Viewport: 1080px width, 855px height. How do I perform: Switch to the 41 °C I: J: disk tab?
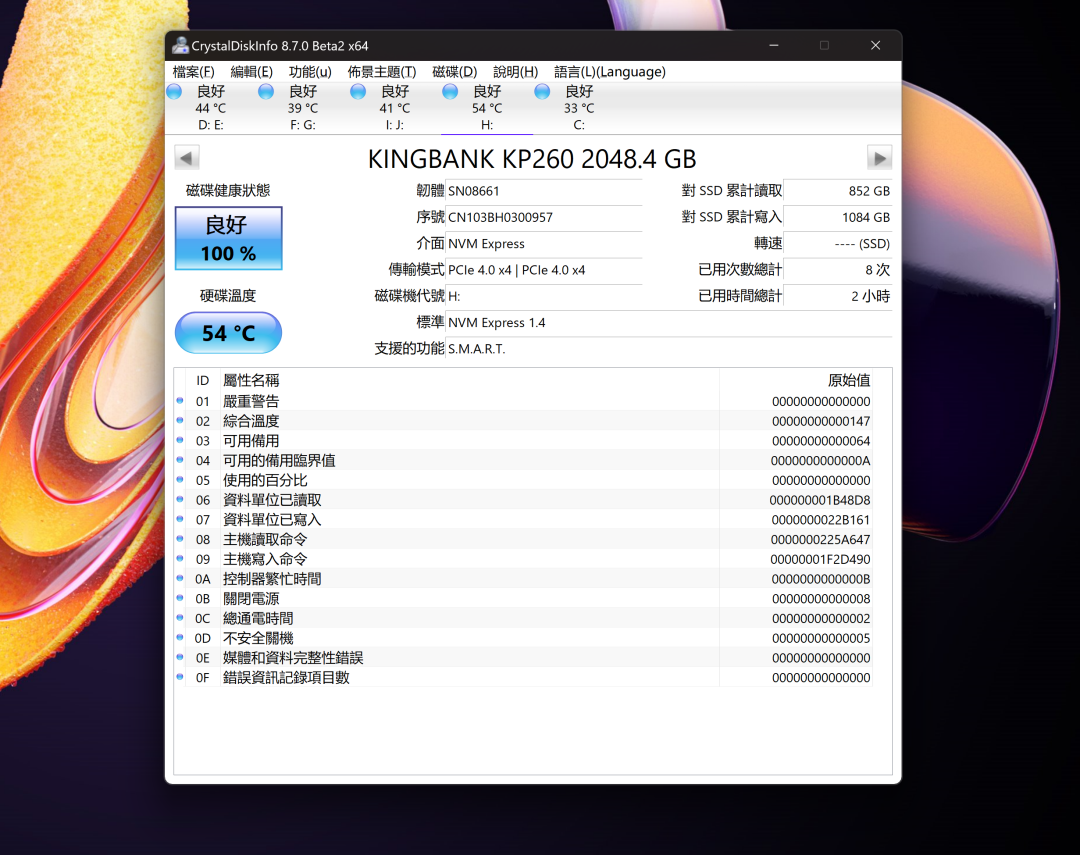(395, 108)
